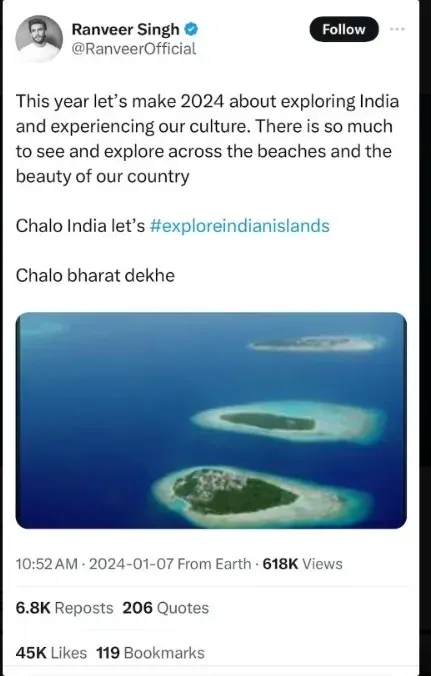Click the blue verified badge
The width and height of the screenshot is (431, 676).
[191, 29]
